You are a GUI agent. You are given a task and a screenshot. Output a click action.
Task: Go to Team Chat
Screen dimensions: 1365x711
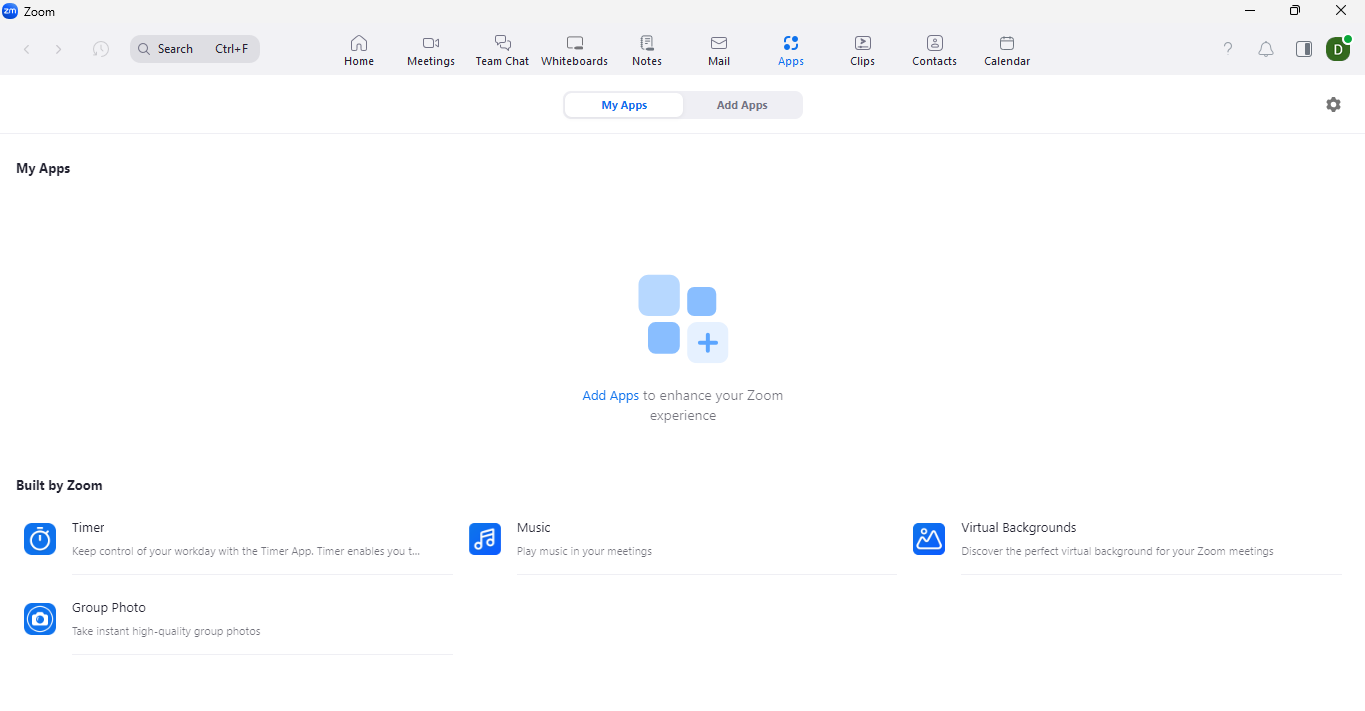pyautogui.click(x=502, y=50)
